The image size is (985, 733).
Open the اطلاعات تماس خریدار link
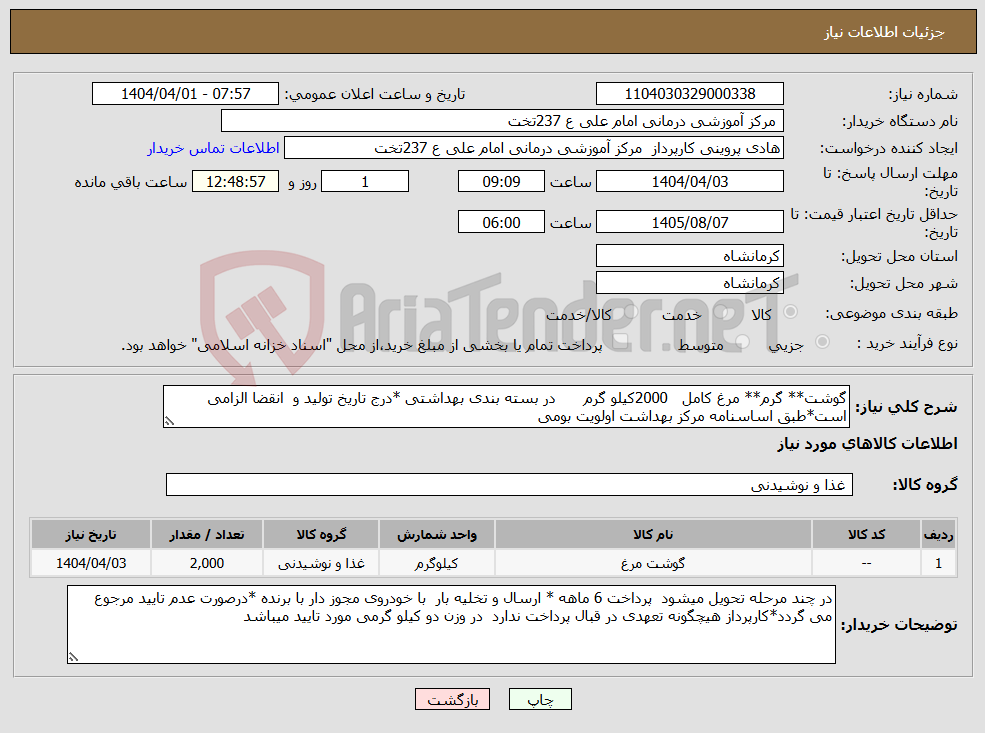(x=214, y=148)
